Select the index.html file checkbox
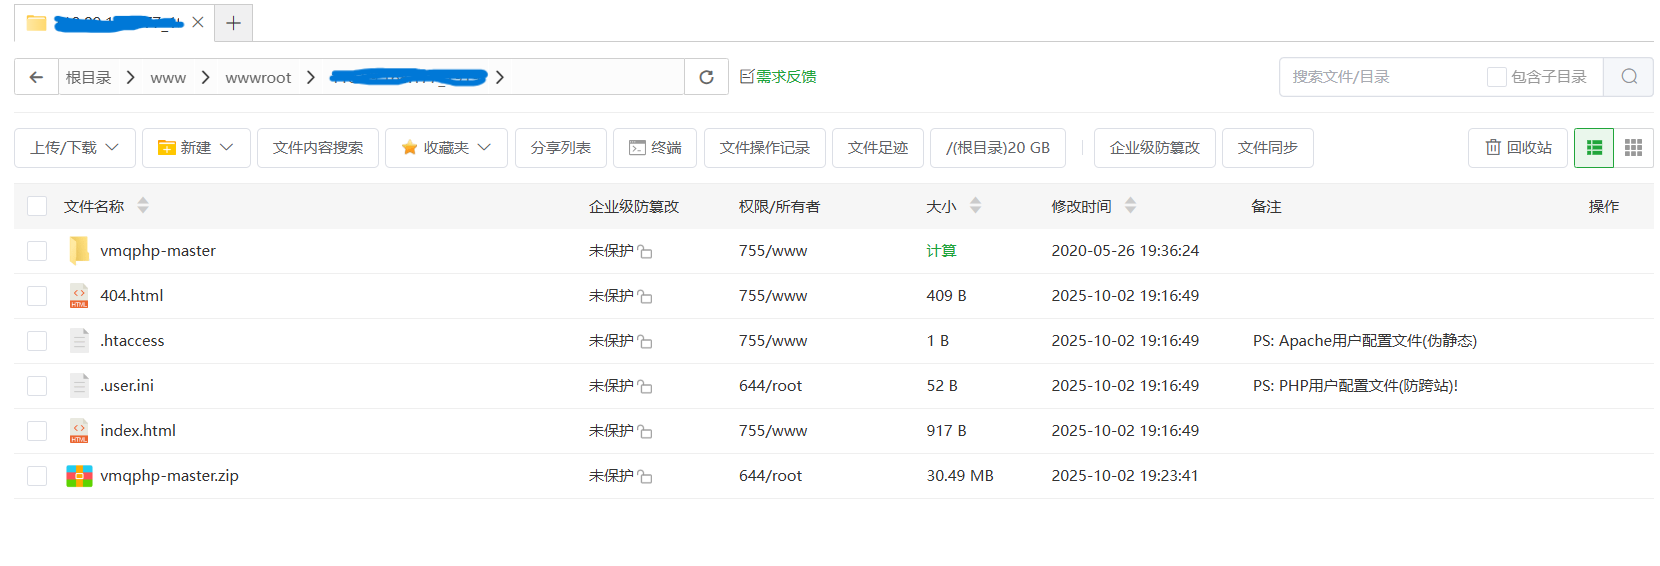Image resolution: width=1660 pixels, height=566 pixels. click(37, 431)
